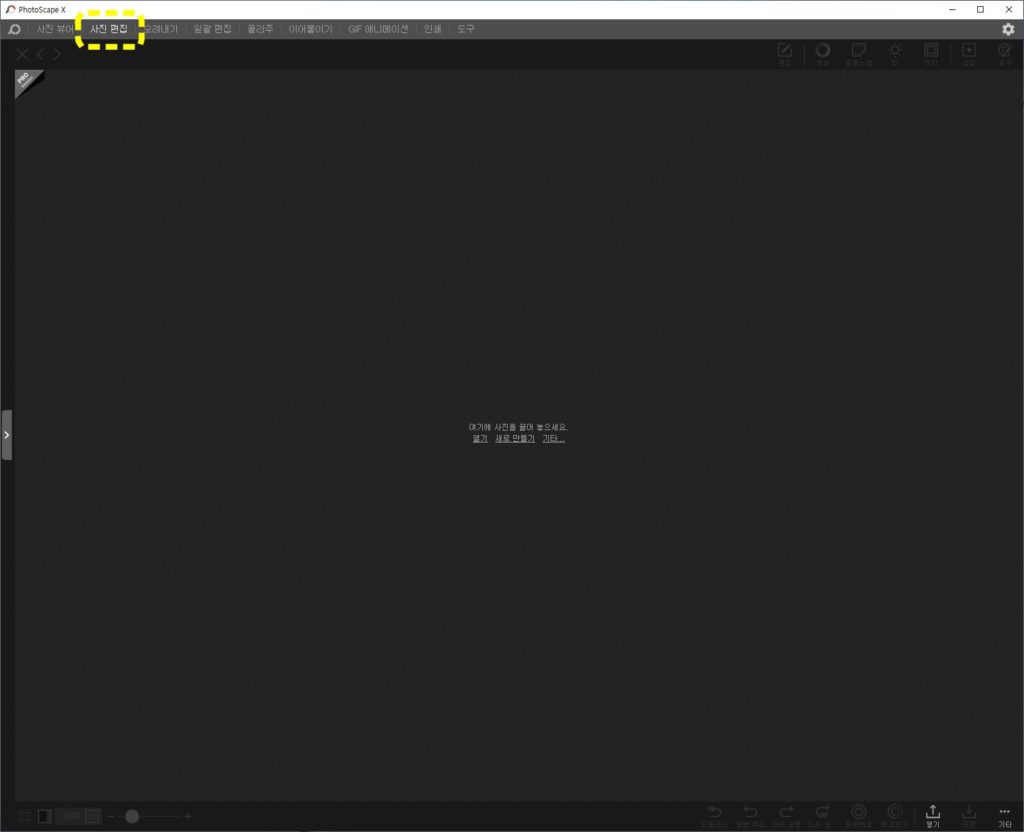Click the close photo X icon
This screenshot has width=1024, height=832.
tap(22, 54)
